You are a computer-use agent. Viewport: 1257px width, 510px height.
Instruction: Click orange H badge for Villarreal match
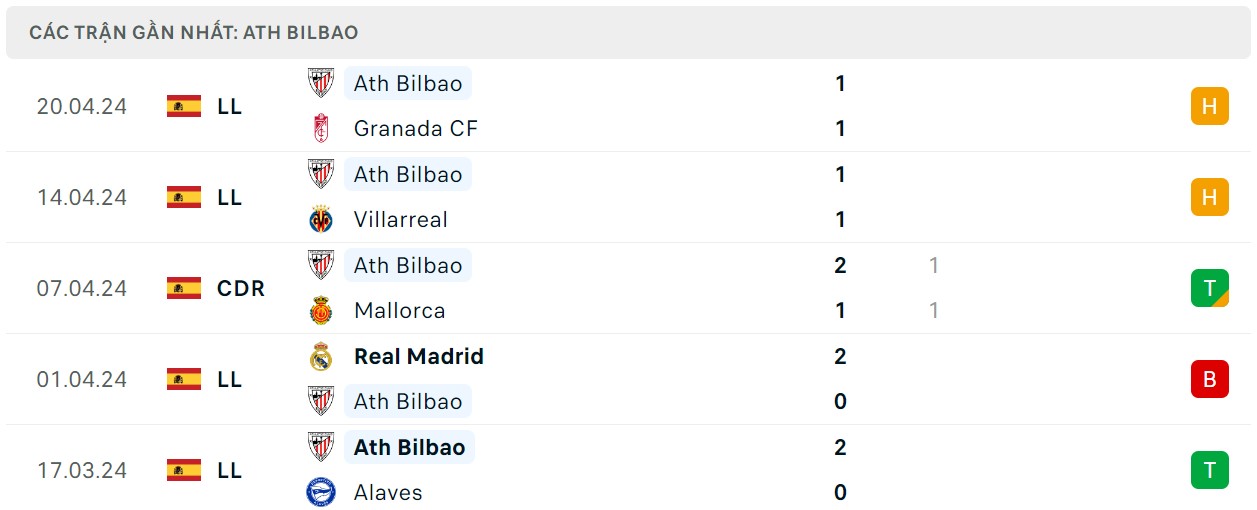pyautogui.click(x=1209, y=197)
